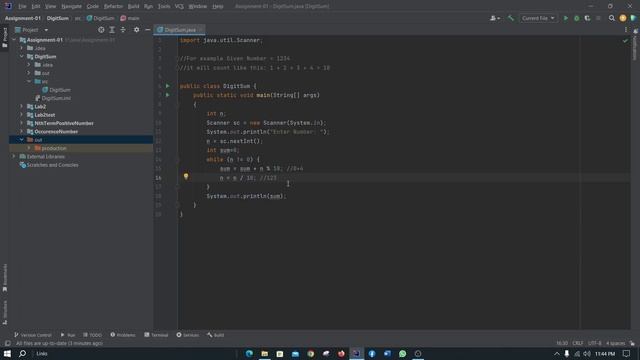The image size is (640, 360).
Task: Toggle the Structure sidebar tab
Action: [4, 313]
